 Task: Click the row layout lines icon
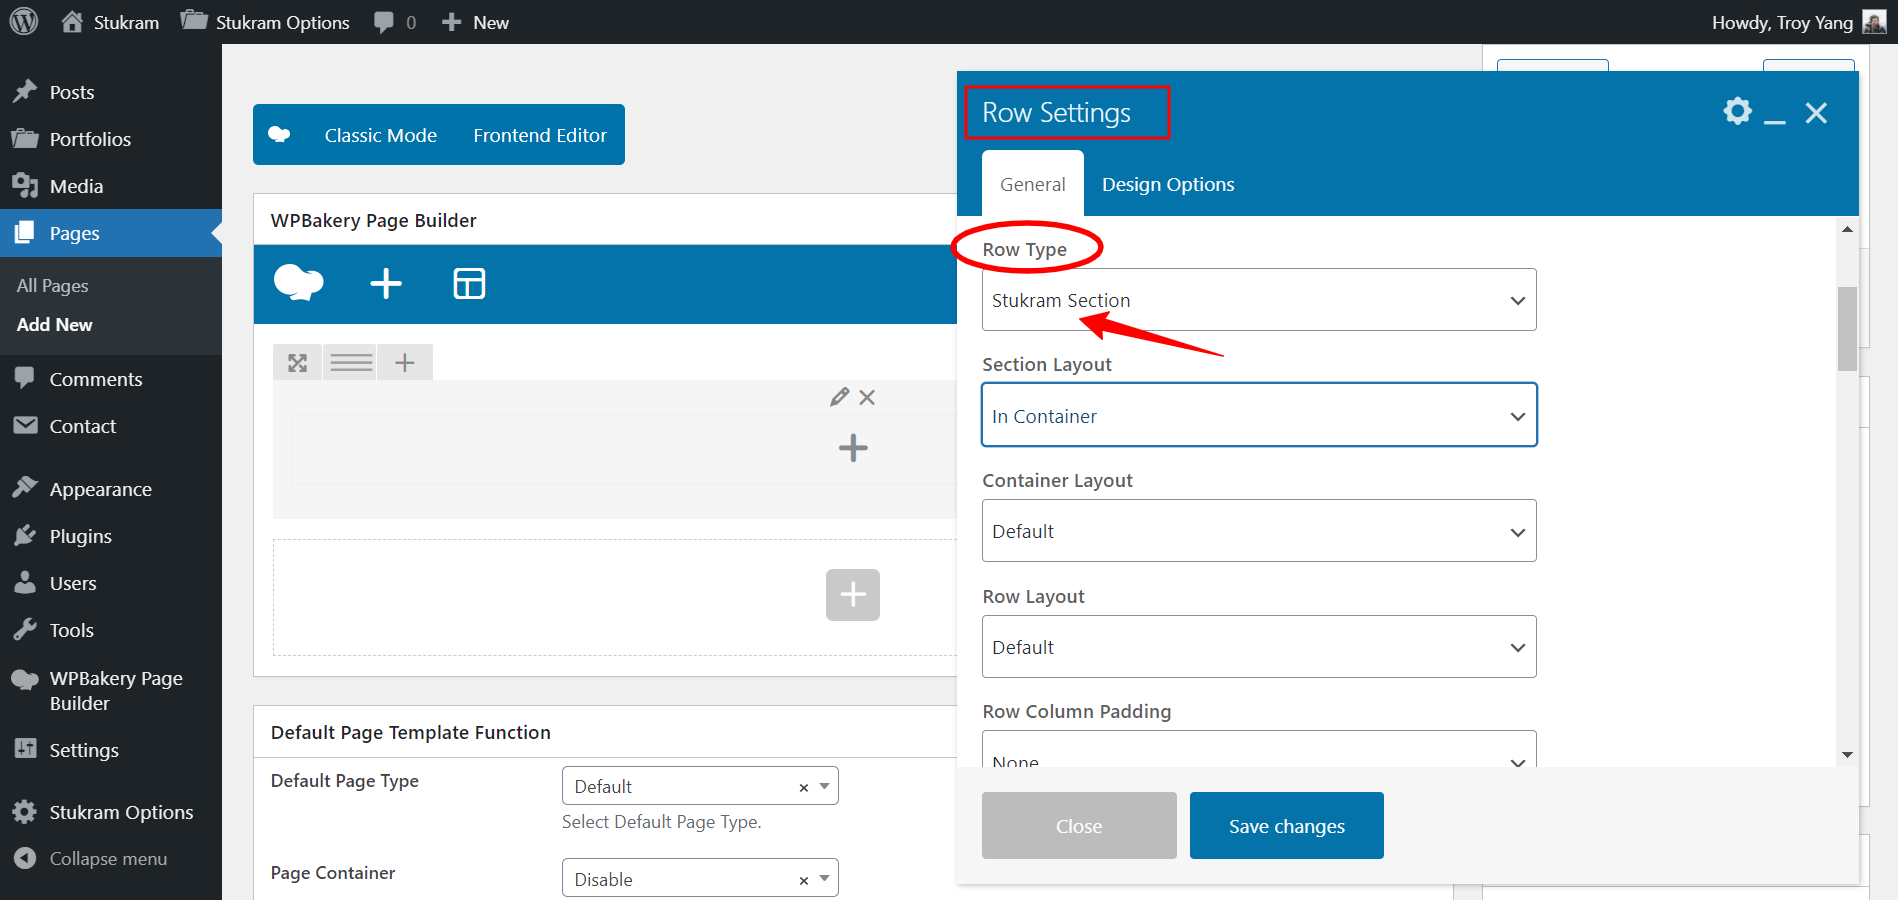tap(352, 363)
